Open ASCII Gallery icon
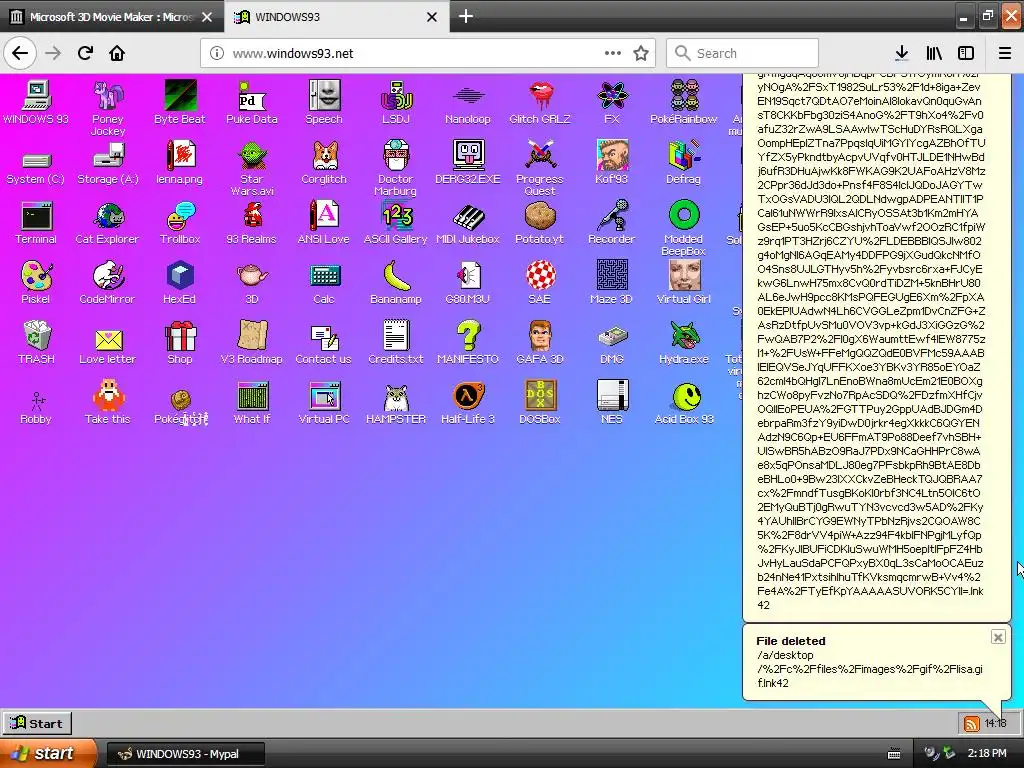1024x768 pixels. 396,216
